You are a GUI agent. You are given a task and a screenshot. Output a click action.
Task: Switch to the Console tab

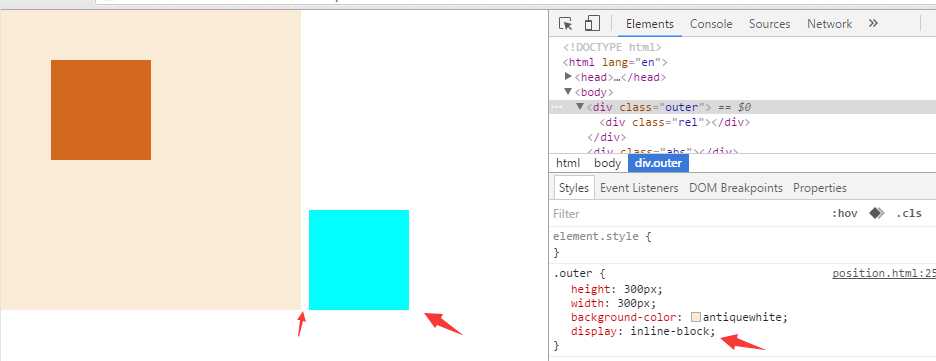point(711,24)
